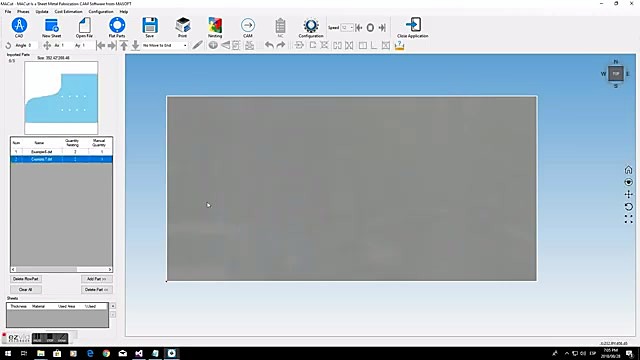Click the Ax input field

click(x=66, y=45)
